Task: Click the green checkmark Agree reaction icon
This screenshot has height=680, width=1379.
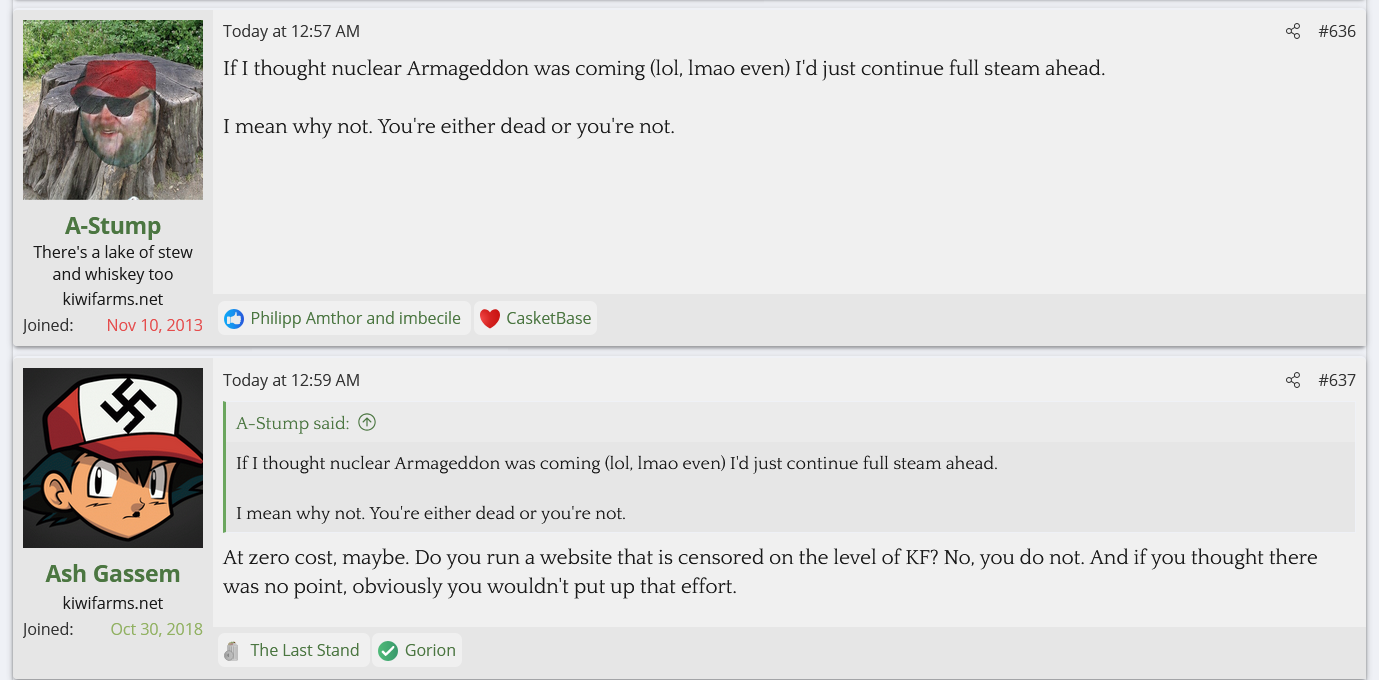Action: [388, 651]
